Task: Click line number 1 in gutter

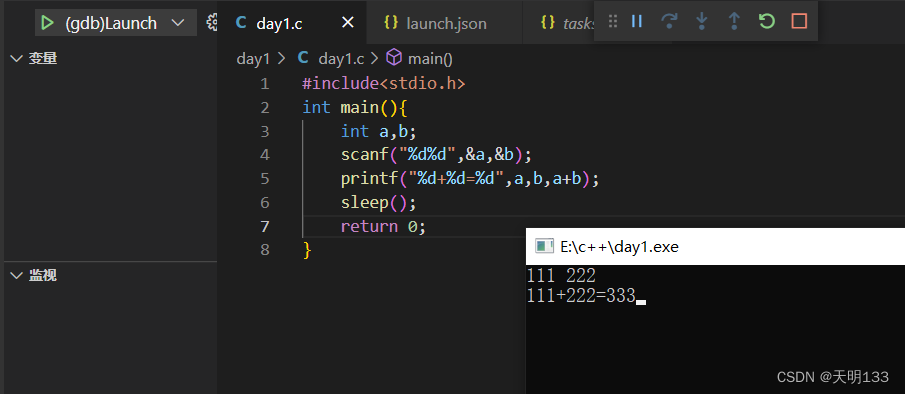Action: (264, 84)
